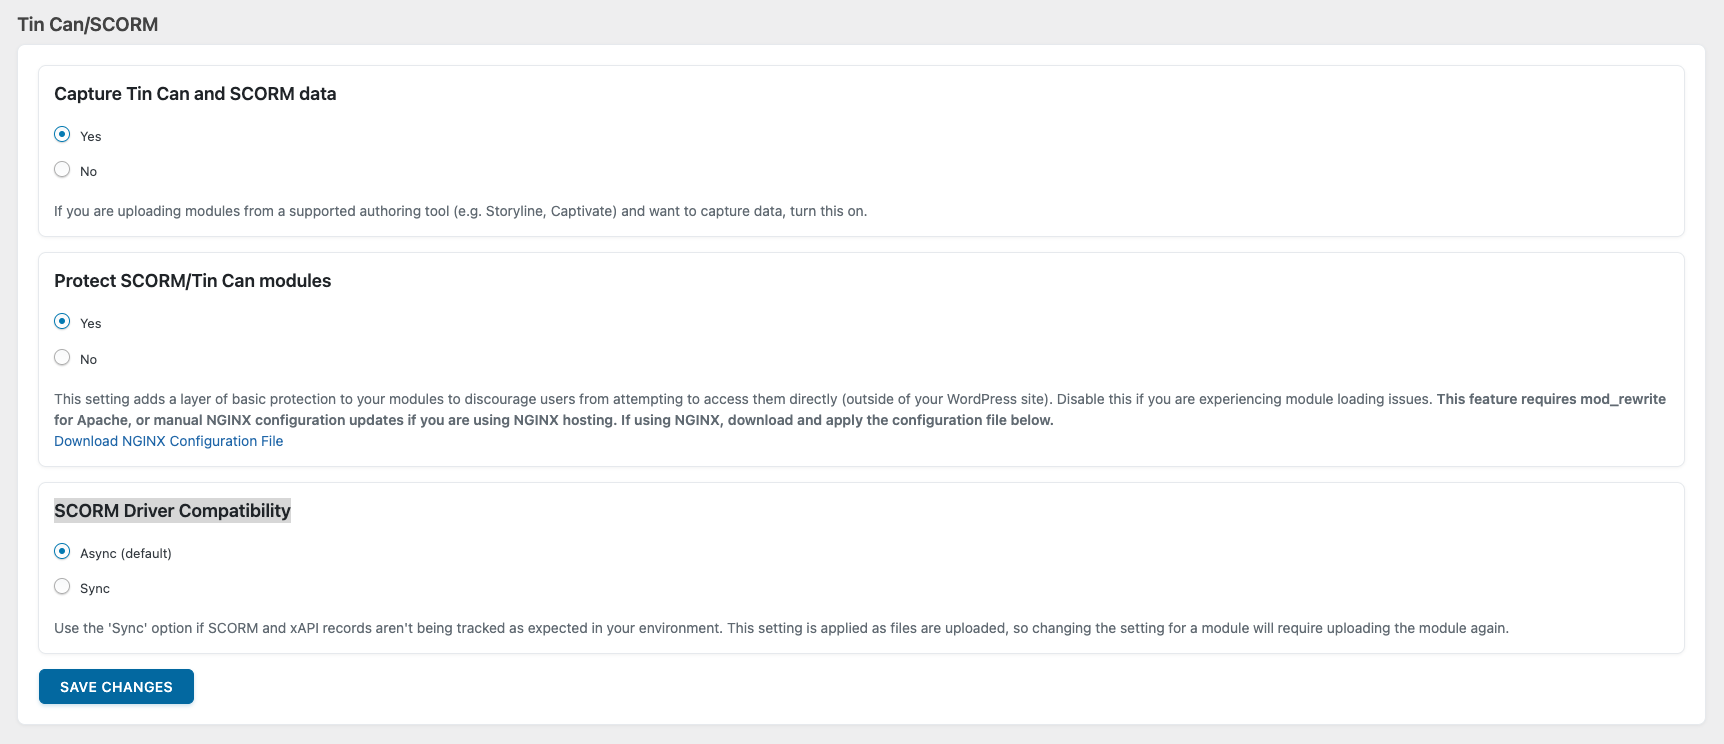Click the 'Sync' option usage help text

tap(780, 628)
